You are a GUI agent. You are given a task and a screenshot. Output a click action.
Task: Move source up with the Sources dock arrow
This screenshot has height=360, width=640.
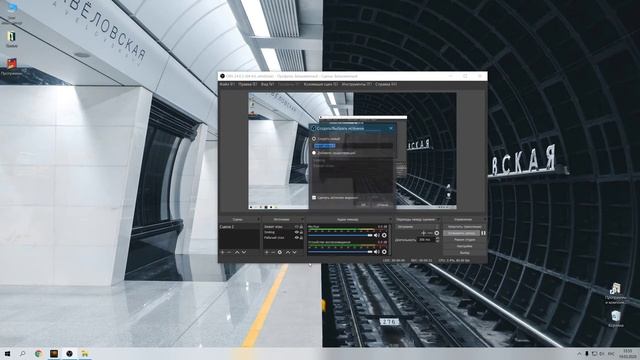pos(288,252)
